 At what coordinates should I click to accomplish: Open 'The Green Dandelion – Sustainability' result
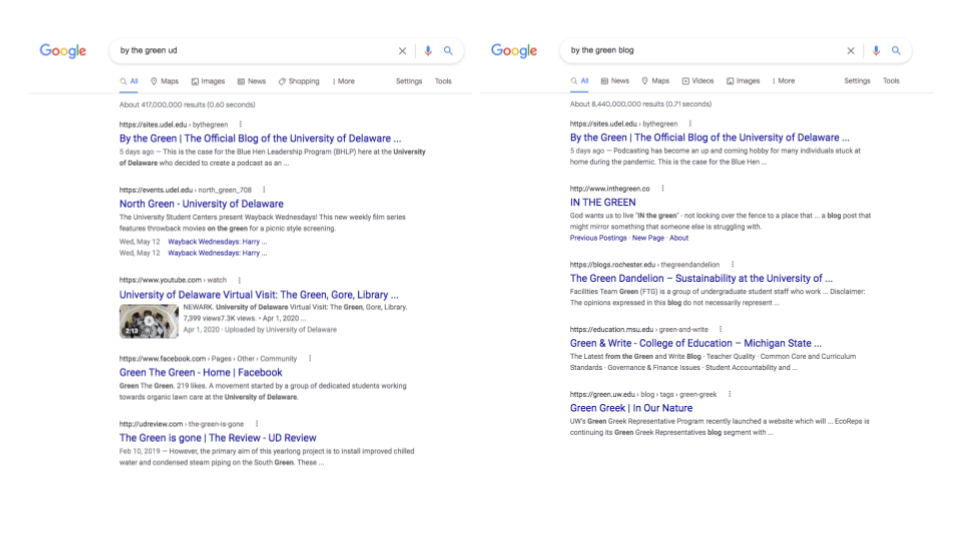pos(701,279)
